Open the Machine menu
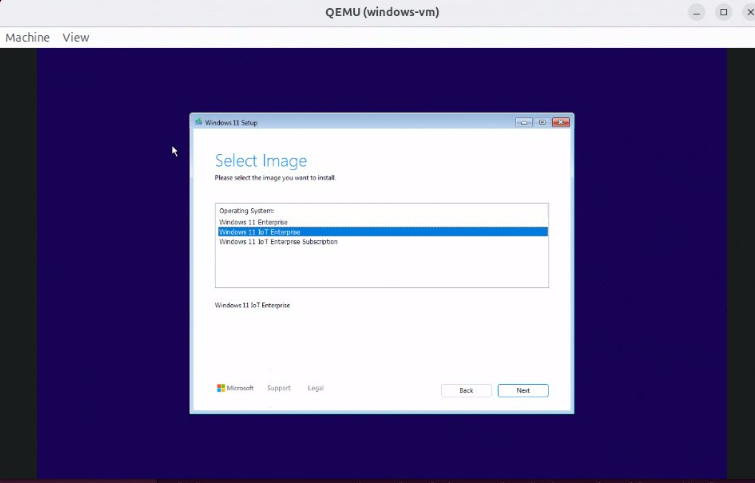The height and width of the screenshot is (483, 755). (27, 38)
